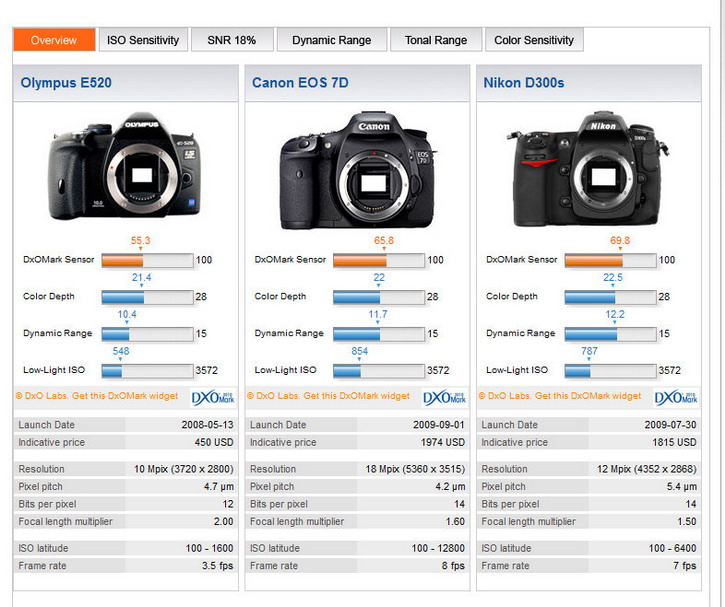The width and height of the screenshot is (725, 607).
Task: Switch to the ISO Sensitivity tab
Action: 143,40
